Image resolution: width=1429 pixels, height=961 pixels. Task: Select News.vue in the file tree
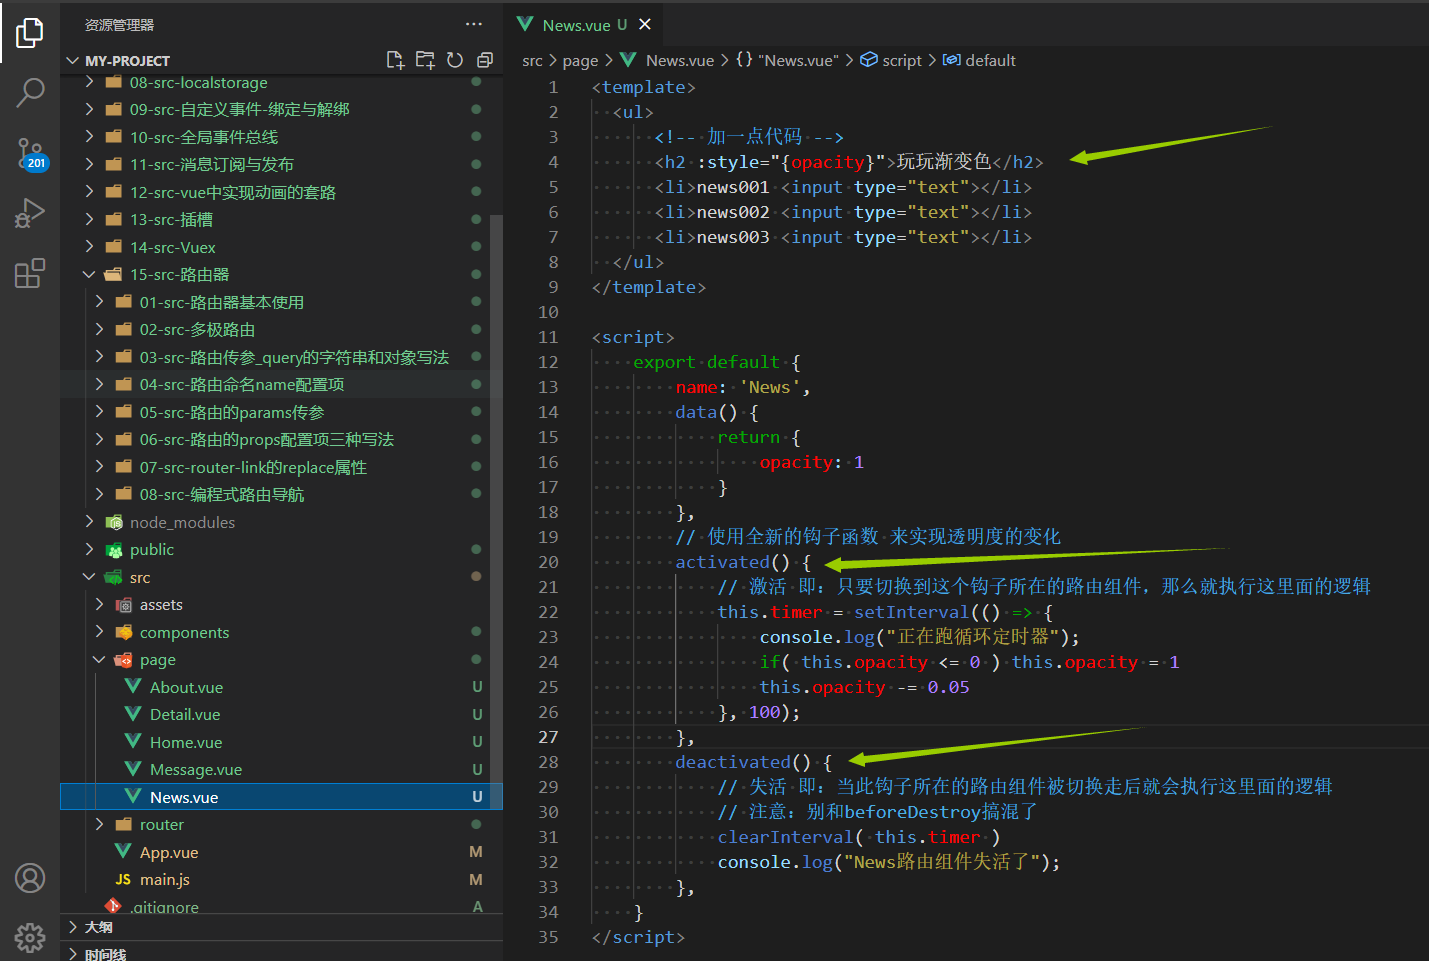tap(281, 797)
